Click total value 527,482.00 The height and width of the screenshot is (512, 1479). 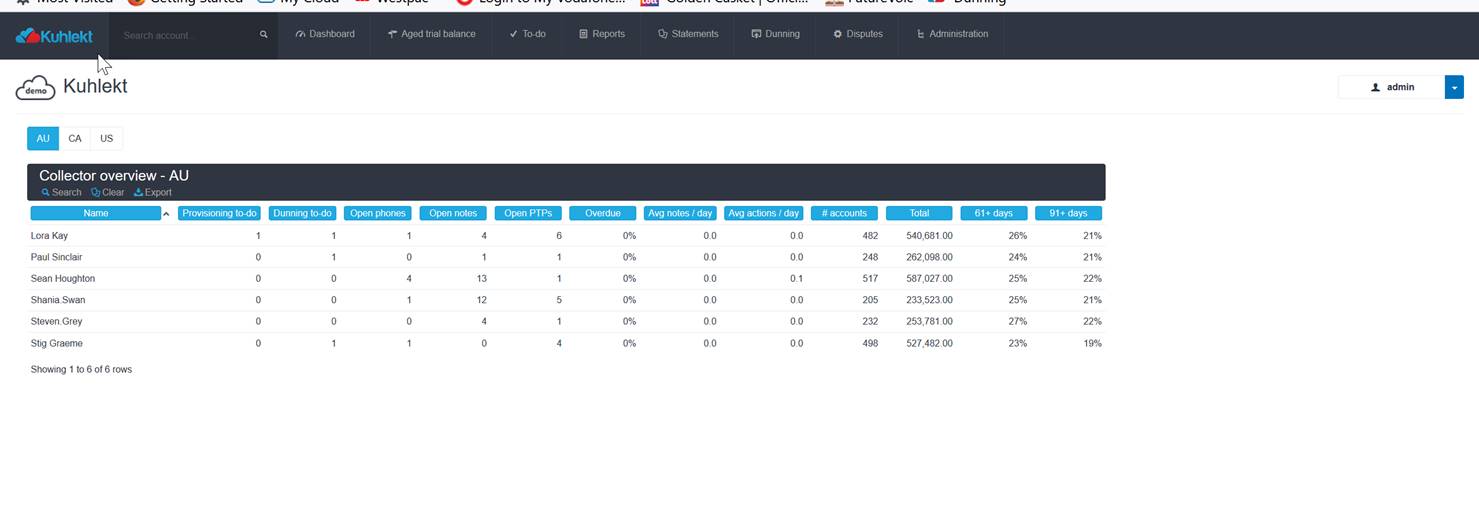click(x=929, y=343)
